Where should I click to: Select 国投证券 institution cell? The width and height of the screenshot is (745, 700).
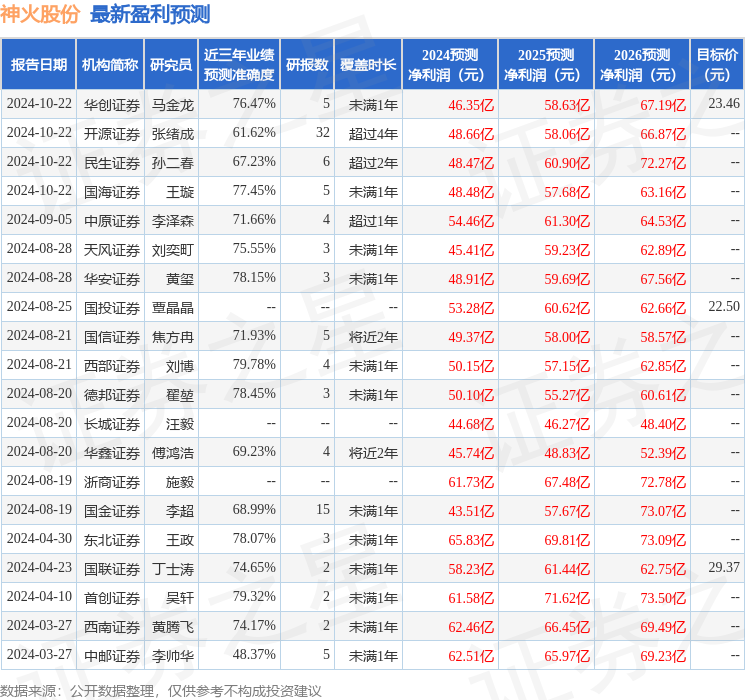(112, 307)
